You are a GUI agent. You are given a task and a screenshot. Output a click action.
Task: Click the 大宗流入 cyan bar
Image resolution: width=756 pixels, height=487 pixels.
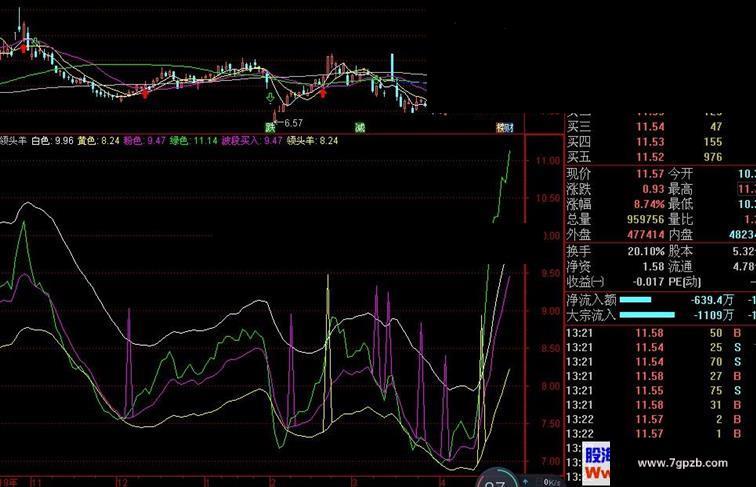pyautogui.click(x=647, y=315)
